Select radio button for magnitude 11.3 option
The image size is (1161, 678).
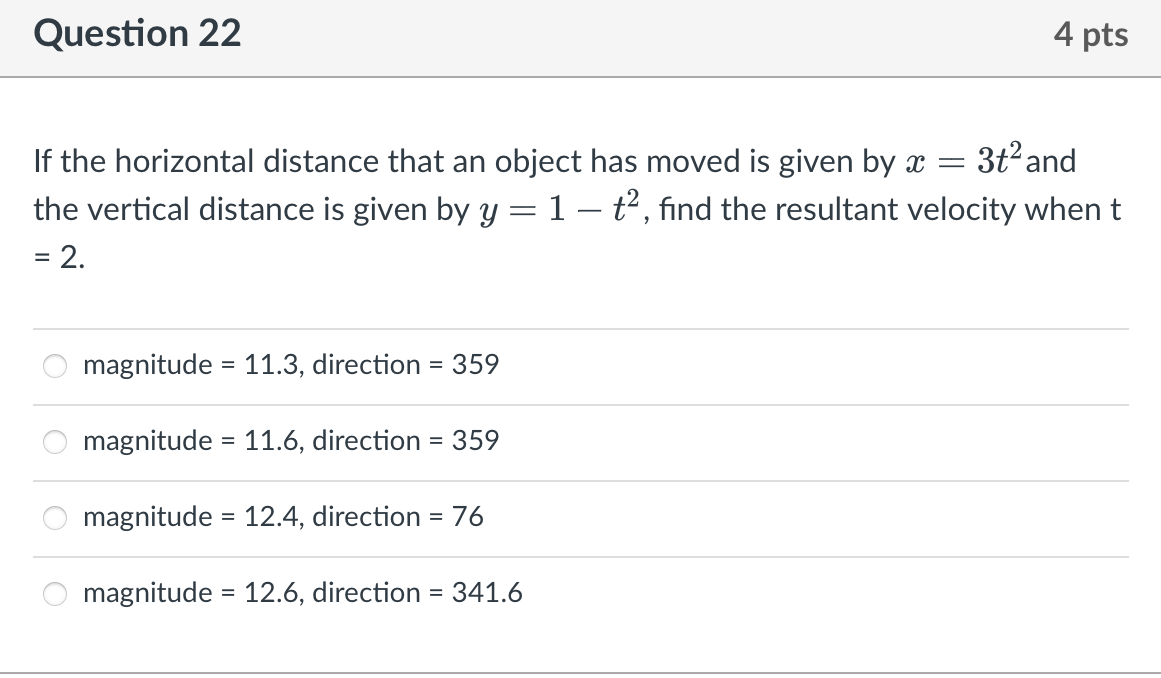[55, 366]
